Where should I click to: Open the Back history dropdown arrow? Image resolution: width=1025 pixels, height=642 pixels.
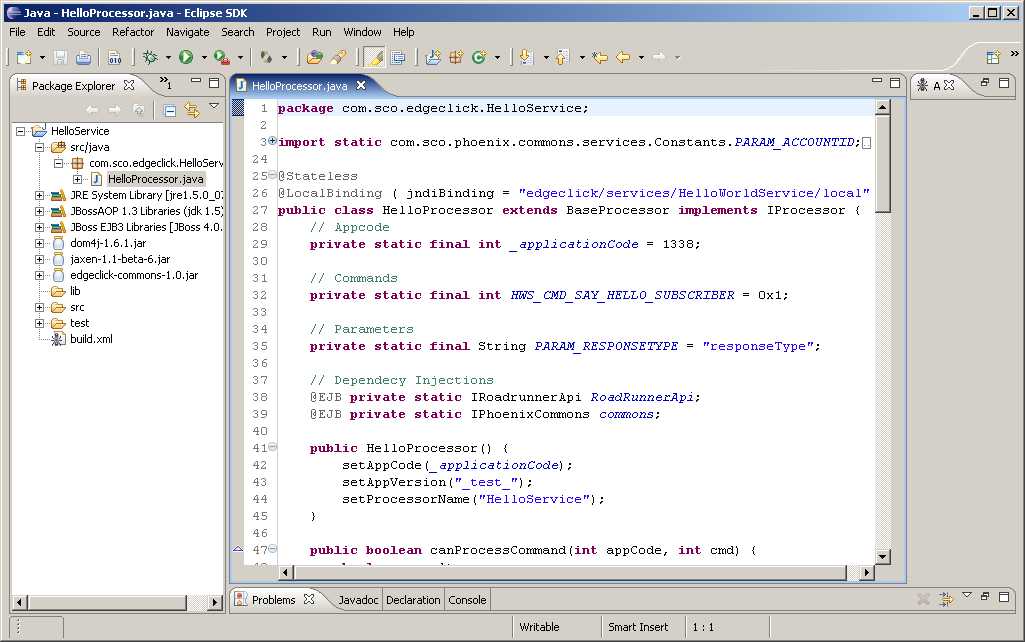point(641,58)
